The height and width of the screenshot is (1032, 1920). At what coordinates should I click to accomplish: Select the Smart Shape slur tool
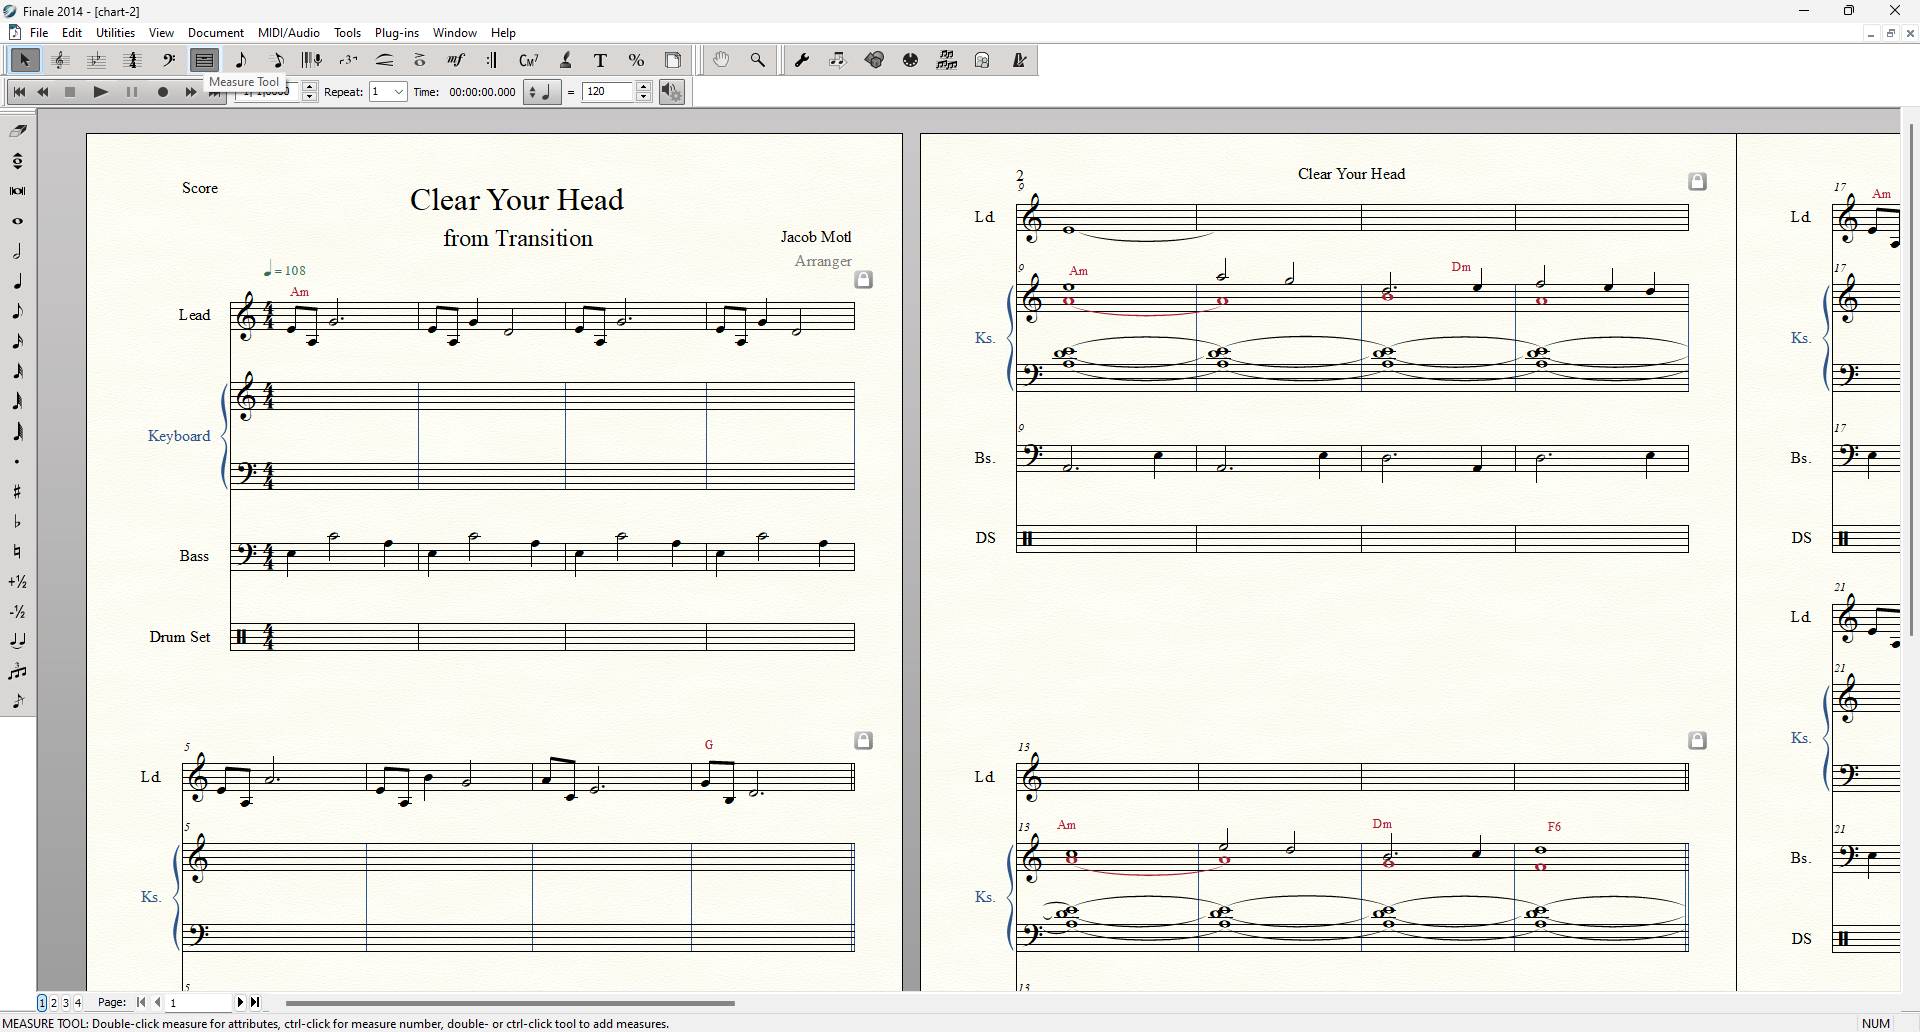(384, 61)
